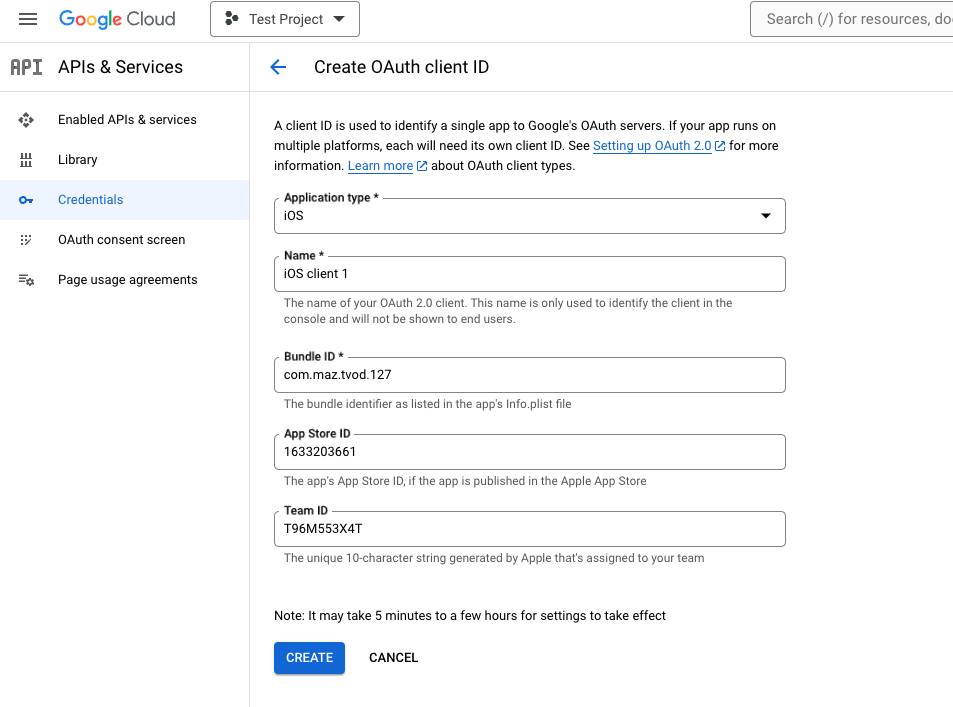
Task: Click the APIs & Services heading
Action: pyautogui.click(x=120, y=67)
